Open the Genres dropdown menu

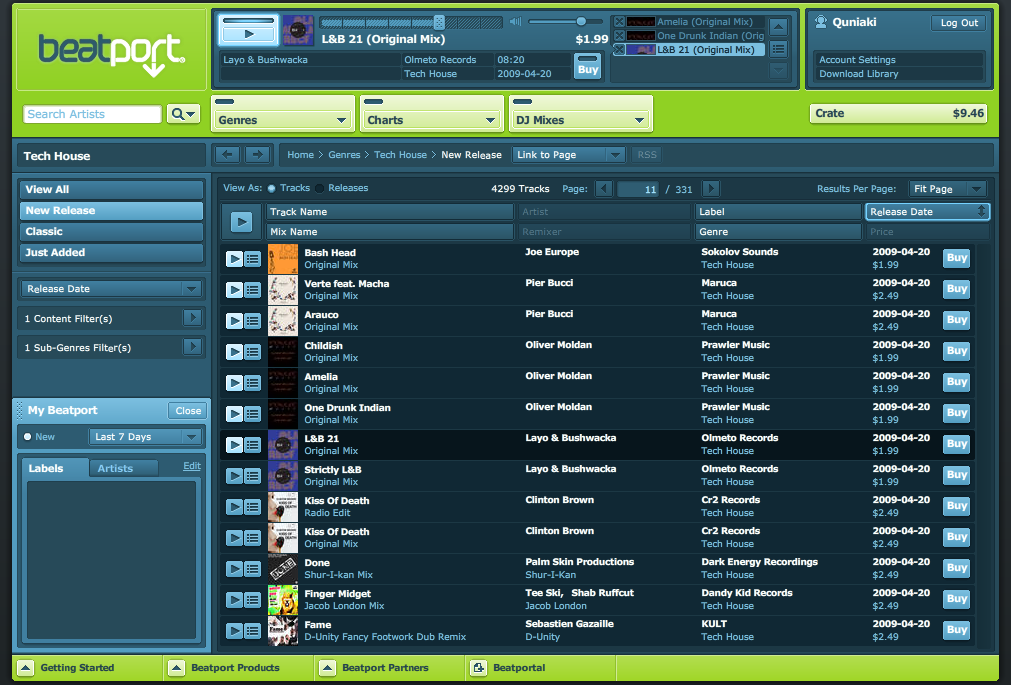pyautogui.click(x=283, y=119)
